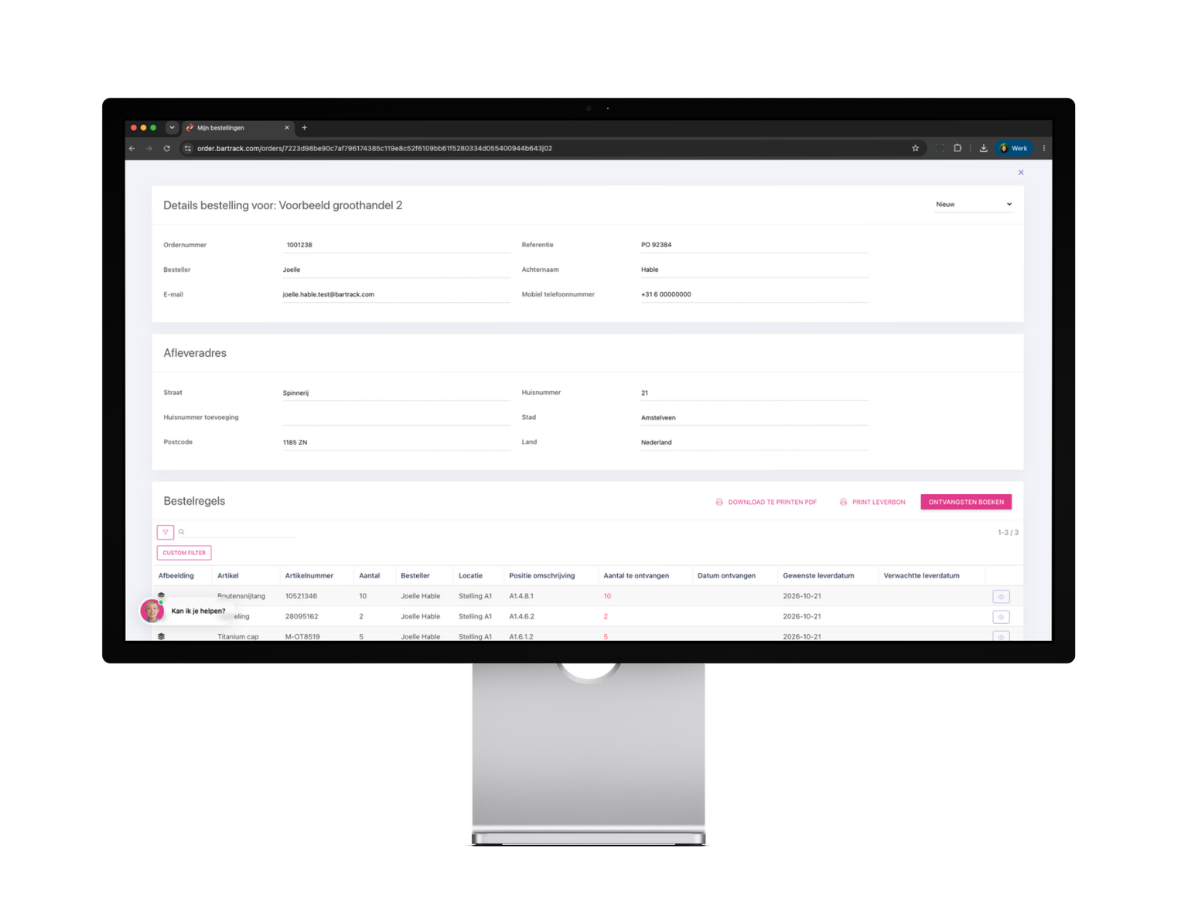1200x900 pixels.
Task: Close the Mijn bestellingen tab
Action: pyautogui.click(x=287, y=128)
